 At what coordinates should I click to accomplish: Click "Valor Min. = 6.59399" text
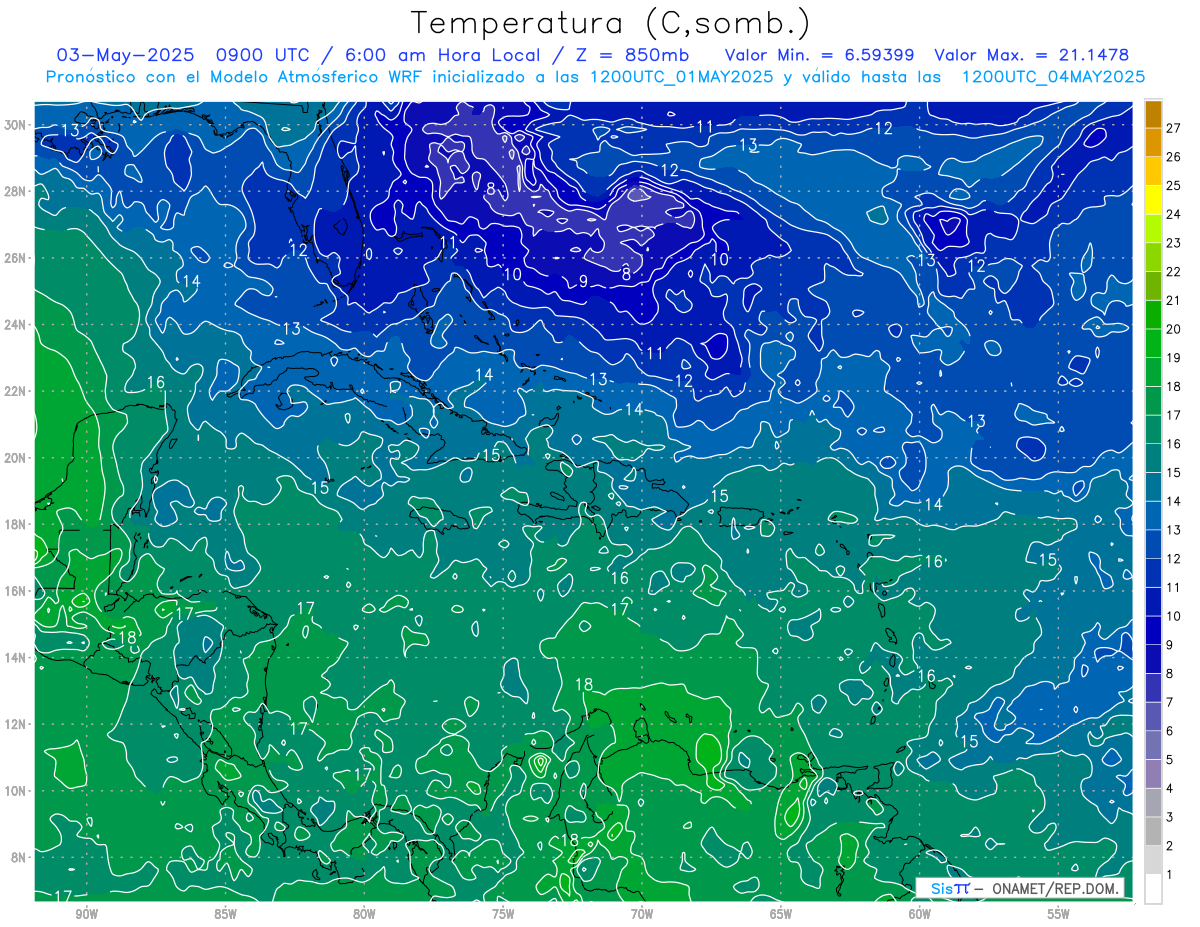820,55
